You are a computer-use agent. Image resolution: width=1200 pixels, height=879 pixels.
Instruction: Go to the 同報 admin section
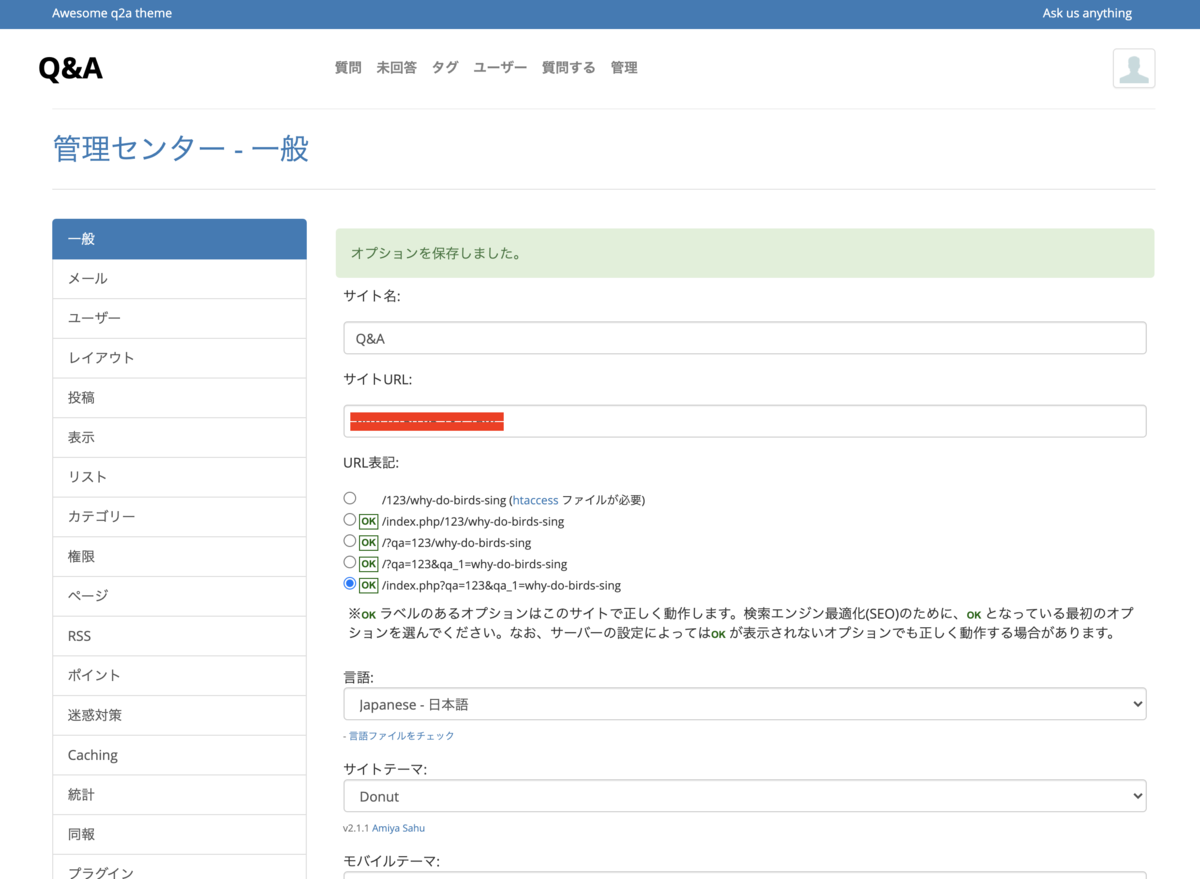[x=179, y=835]
